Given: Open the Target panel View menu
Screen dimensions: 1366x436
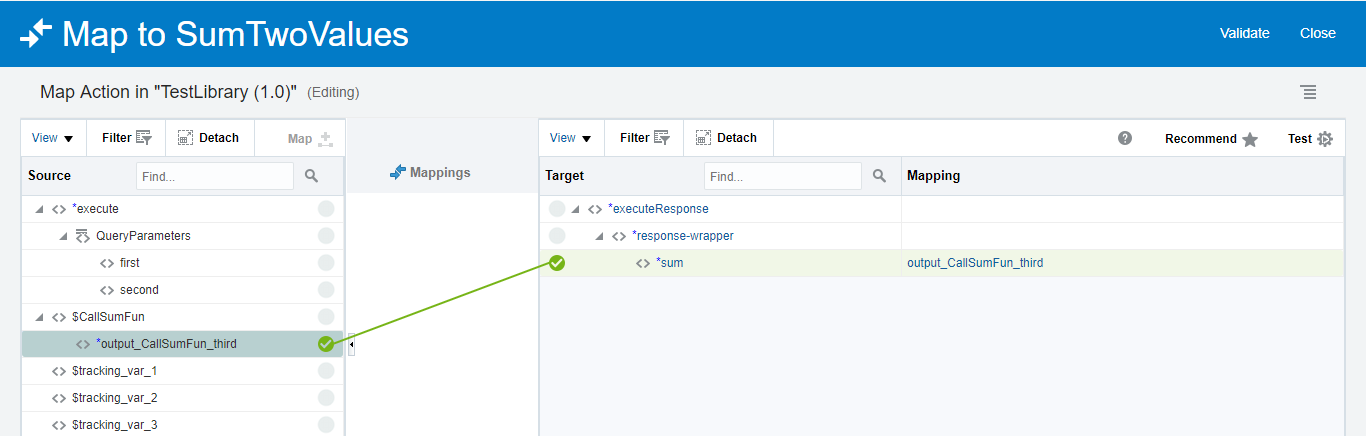Looking at the screenshot, I should pyautogui.click(x=570, y=138).
